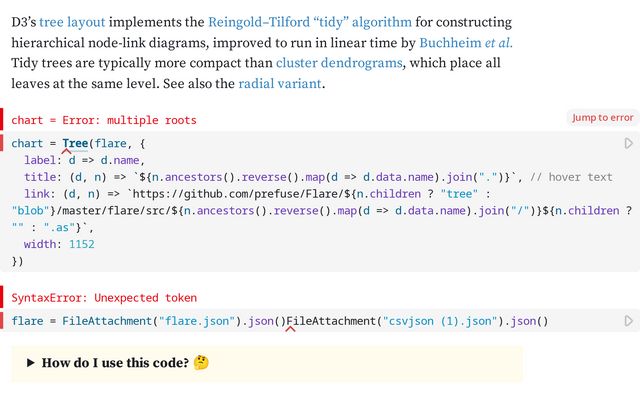Open the cluster dendrograms link
Viewport: 640px width, 400px height.
click(339, 63)
